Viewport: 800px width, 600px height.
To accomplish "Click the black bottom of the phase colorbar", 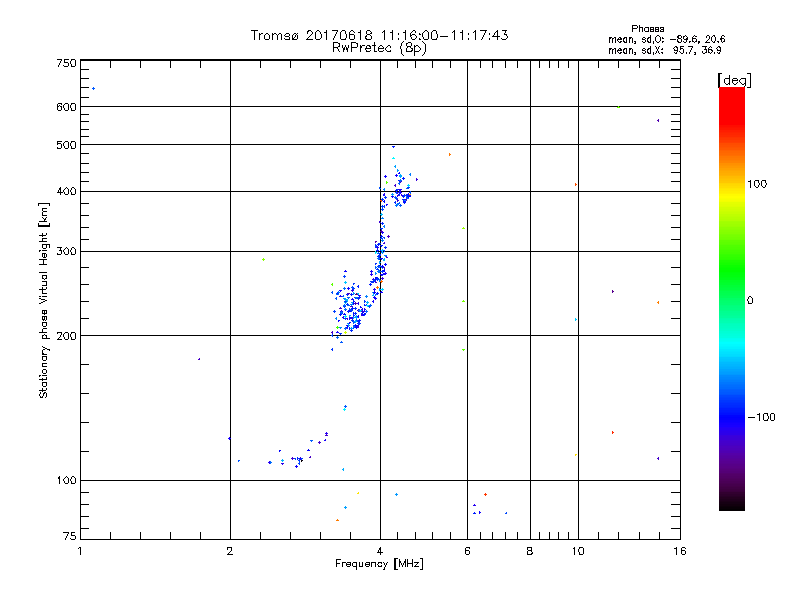I will (x=732, y=503).
